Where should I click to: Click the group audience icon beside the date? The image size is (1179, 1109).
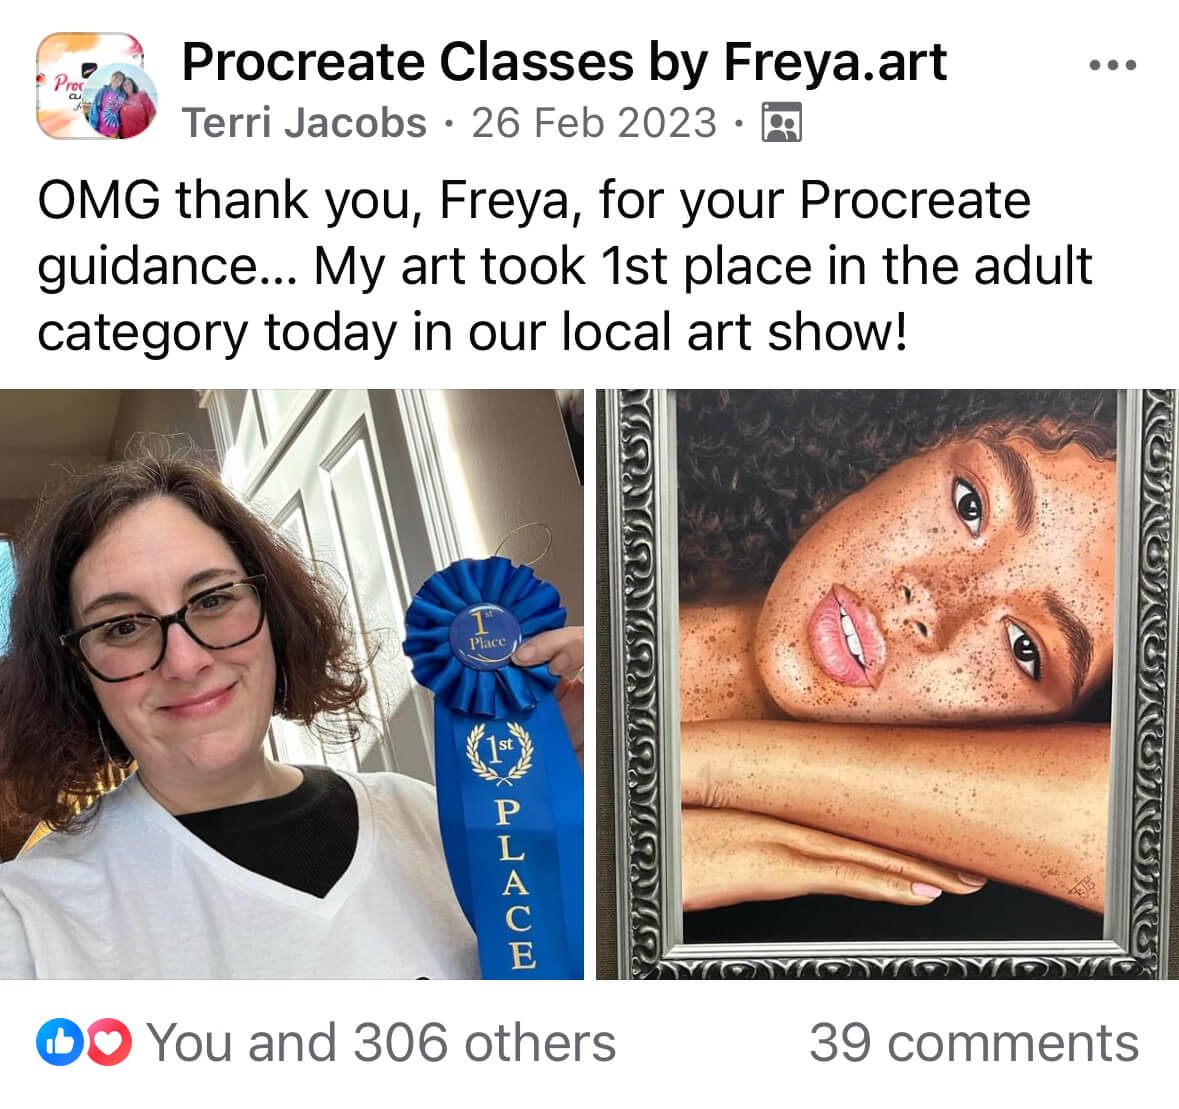click(782, 123)
